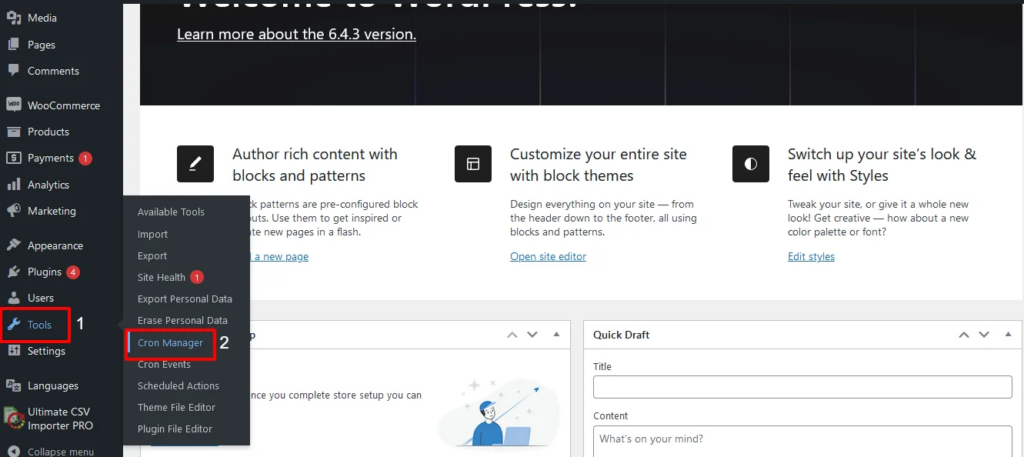Viewport: 1024px width, 457px height.
Task: Click the Open site editor link
Action: [548, 257]
